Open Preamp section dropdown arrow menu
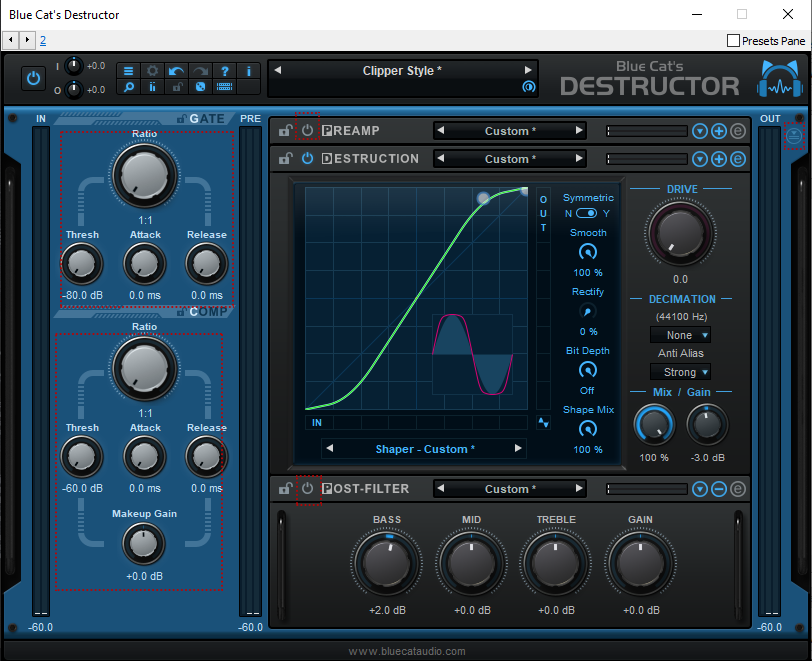812x661 pixels. coord(700,131)
